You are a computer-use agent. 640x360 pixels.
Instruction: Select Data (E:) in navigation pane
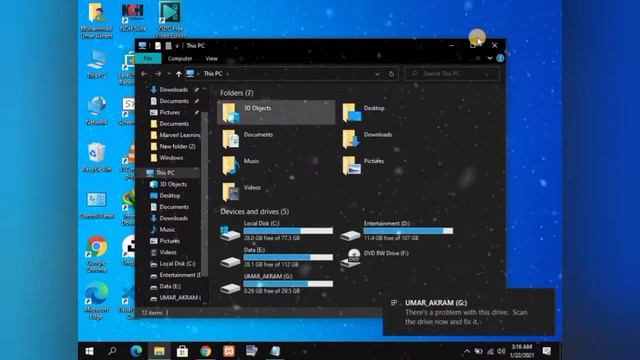coord(169,287)
